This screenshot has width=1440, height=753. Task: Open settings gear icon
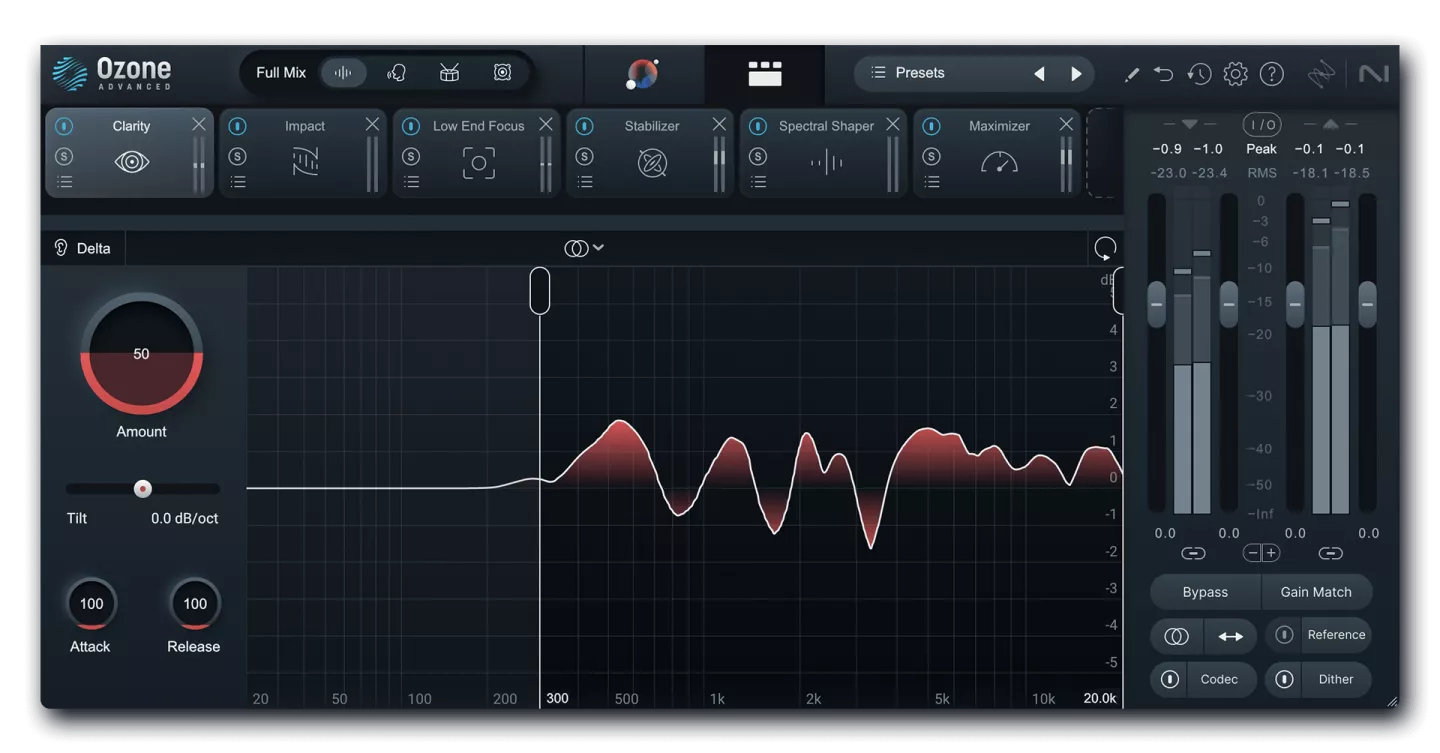click(1235, 74)
